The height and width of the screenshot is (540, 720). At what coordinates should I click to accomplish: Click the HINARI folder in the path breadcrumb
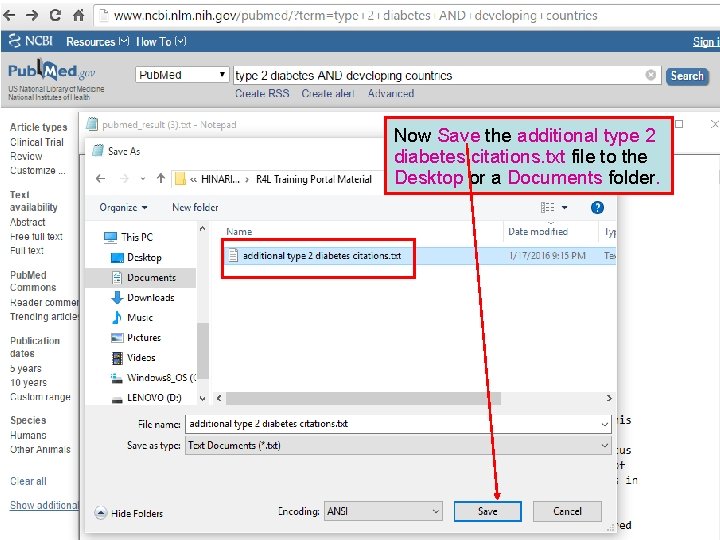pyautogui.click(x=220, y=179)
